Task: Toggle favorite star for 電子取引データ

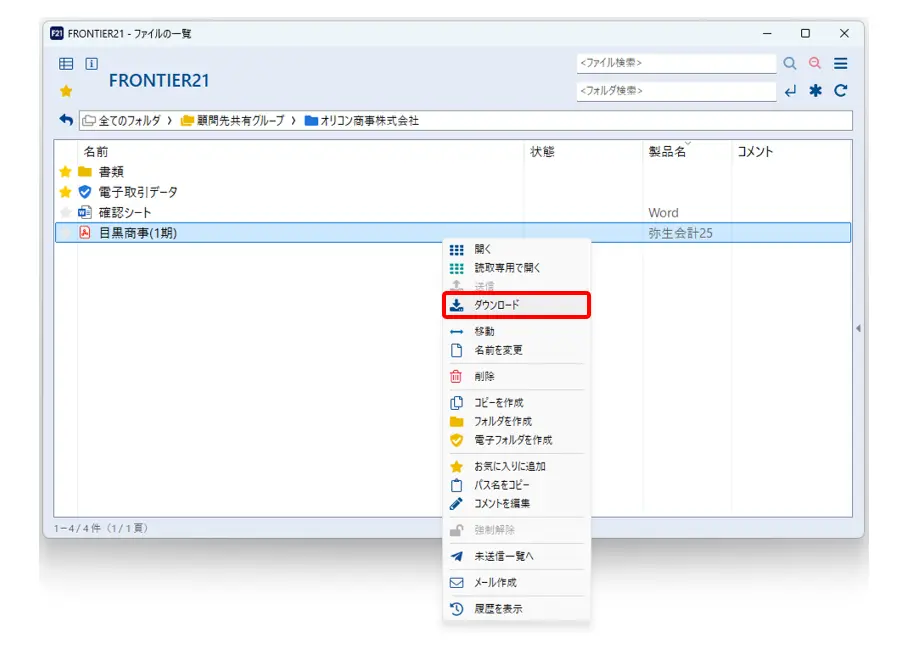Action: 66,192
